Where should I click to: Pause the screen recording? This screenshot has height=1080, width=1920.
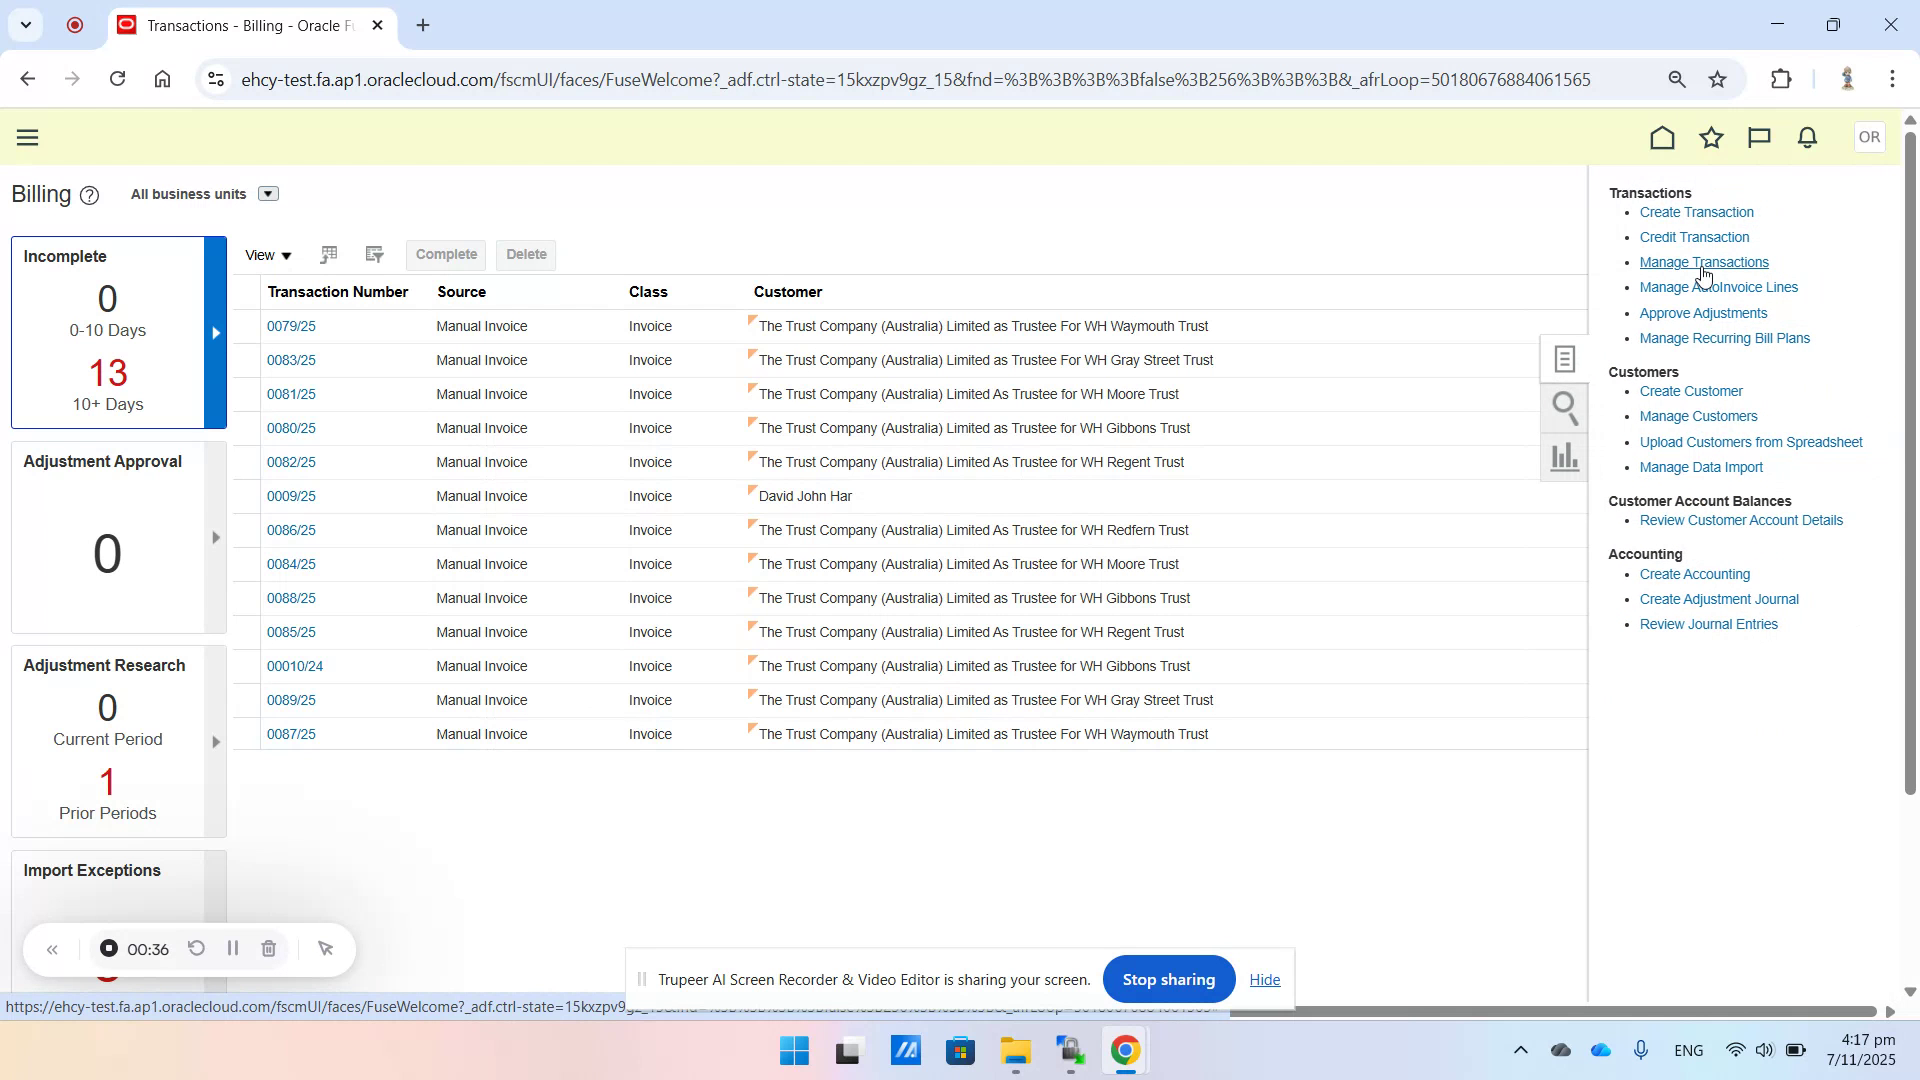coord(232,949)
